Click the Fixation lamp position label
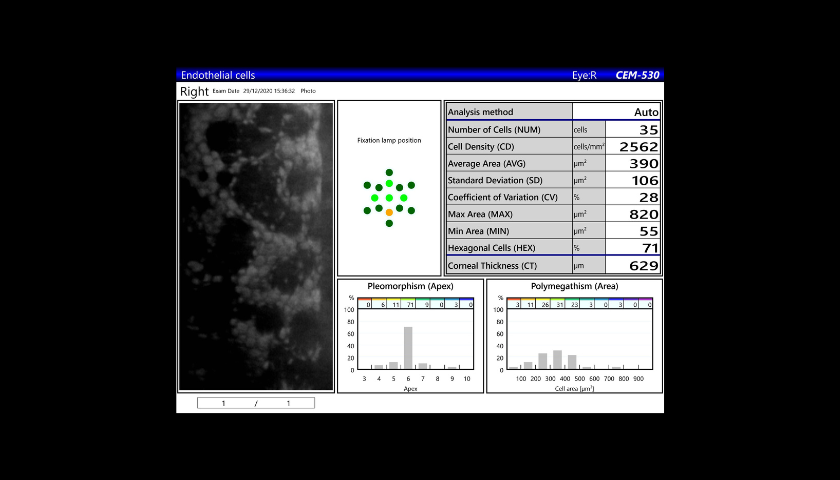 (389, 140)
